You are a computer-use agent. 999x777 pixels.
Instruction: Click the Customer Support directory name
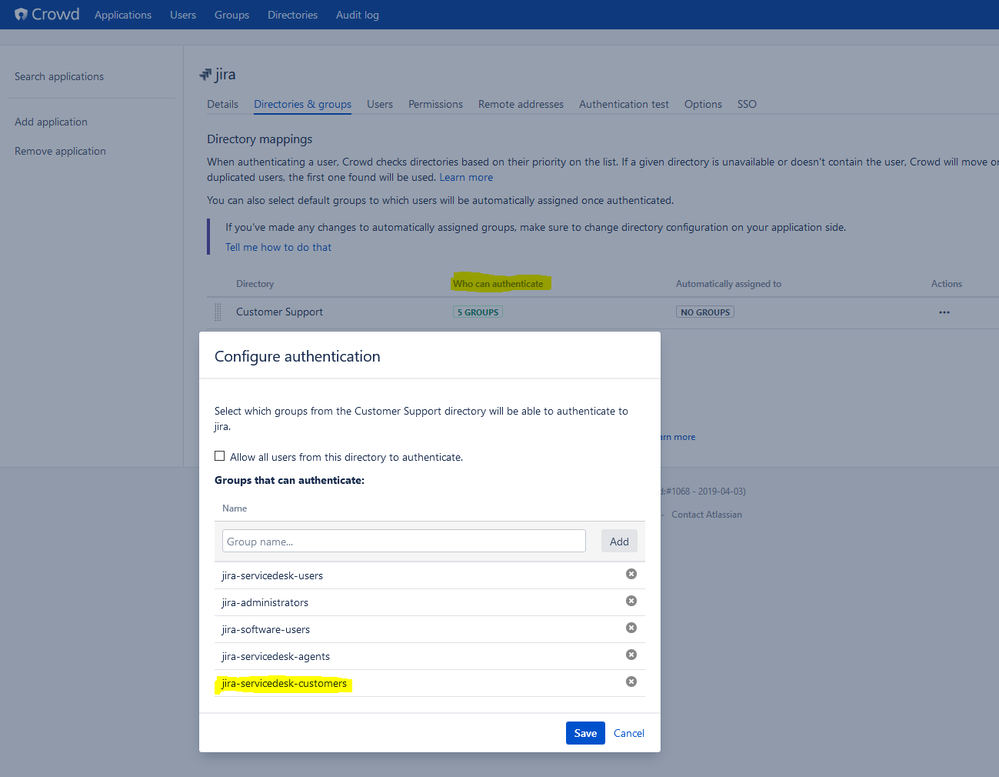point(279,312)
